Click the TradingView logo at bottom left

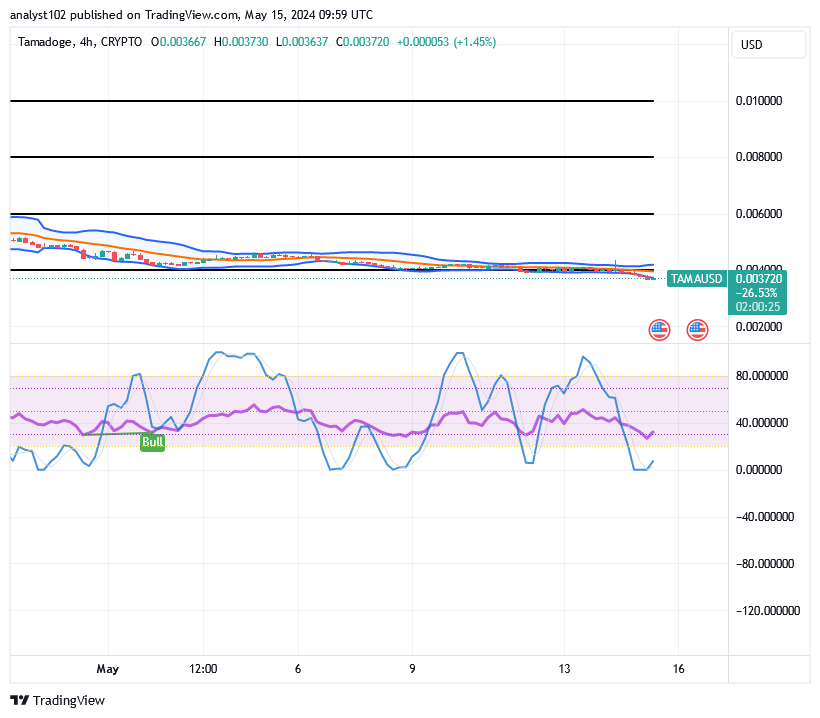[58, 700]
